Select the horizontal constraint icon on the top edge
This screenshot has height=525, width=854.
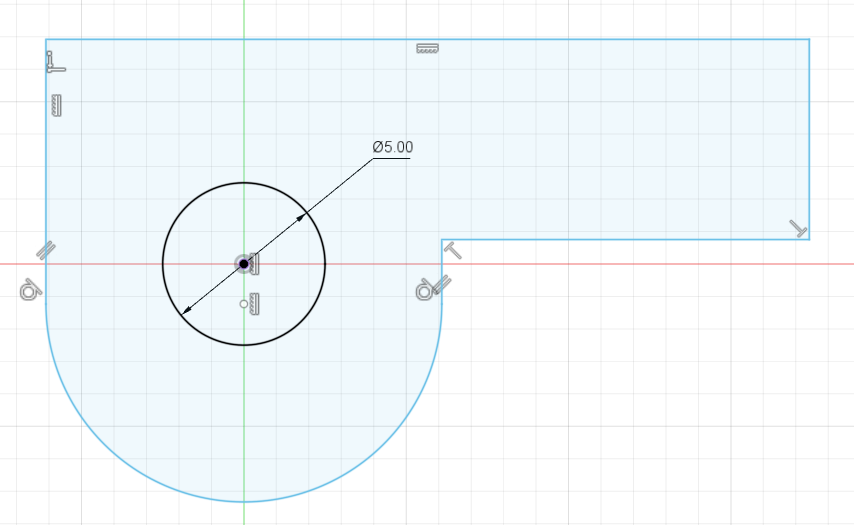point(427,48)
